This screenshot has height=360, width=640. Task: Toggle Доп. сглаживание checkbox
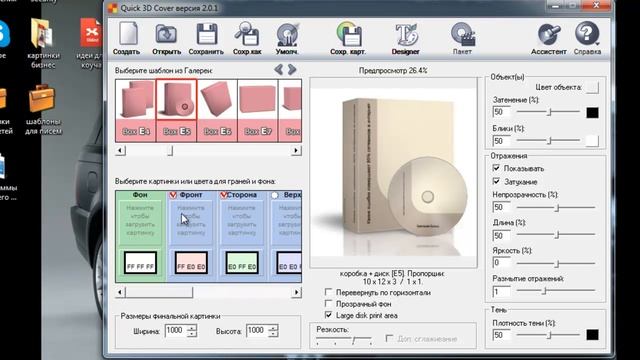tap(389, 338)
